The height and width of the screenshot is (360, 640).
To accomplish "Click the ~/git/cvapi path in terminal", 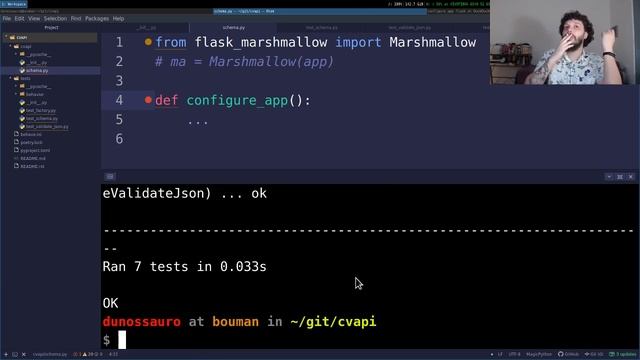I will (333, 322).
